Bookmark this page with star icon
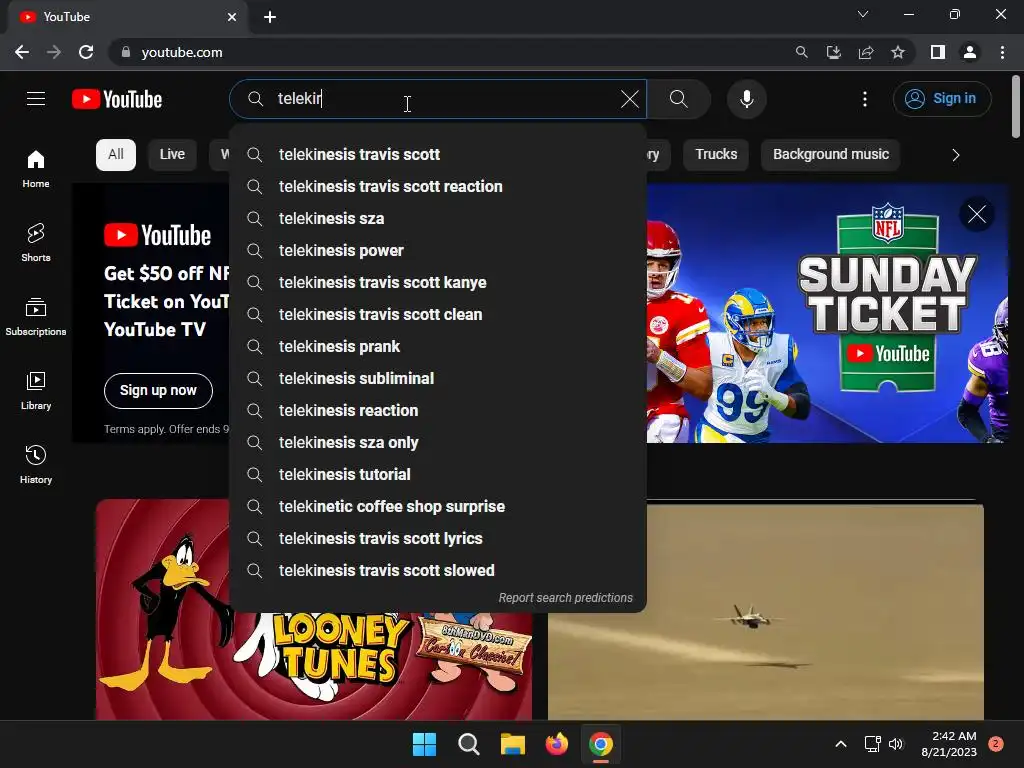1024x768 pixels. (898, 52)
